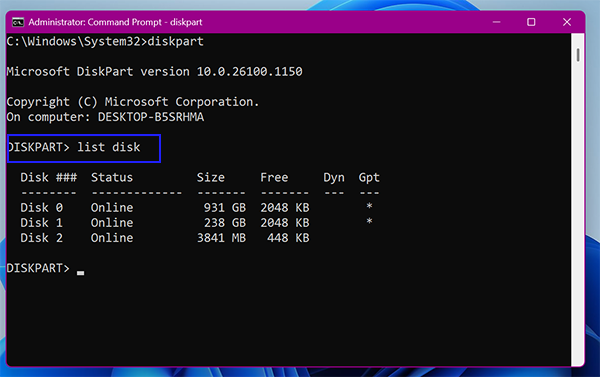Click the Command Prompt icon in title bar
Image resolution: width=600 pixels, height=377 pixels.
[18, 22]
